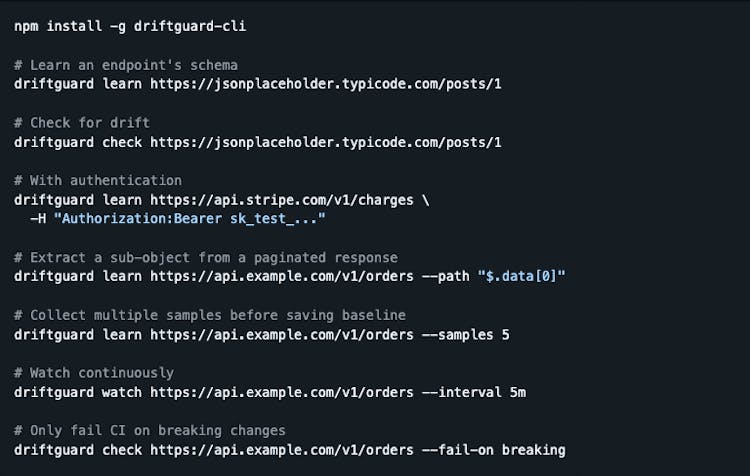Click the -H flag before the Authorization header
This screenshot has width=750, height=476.
(x=38, y=219)
